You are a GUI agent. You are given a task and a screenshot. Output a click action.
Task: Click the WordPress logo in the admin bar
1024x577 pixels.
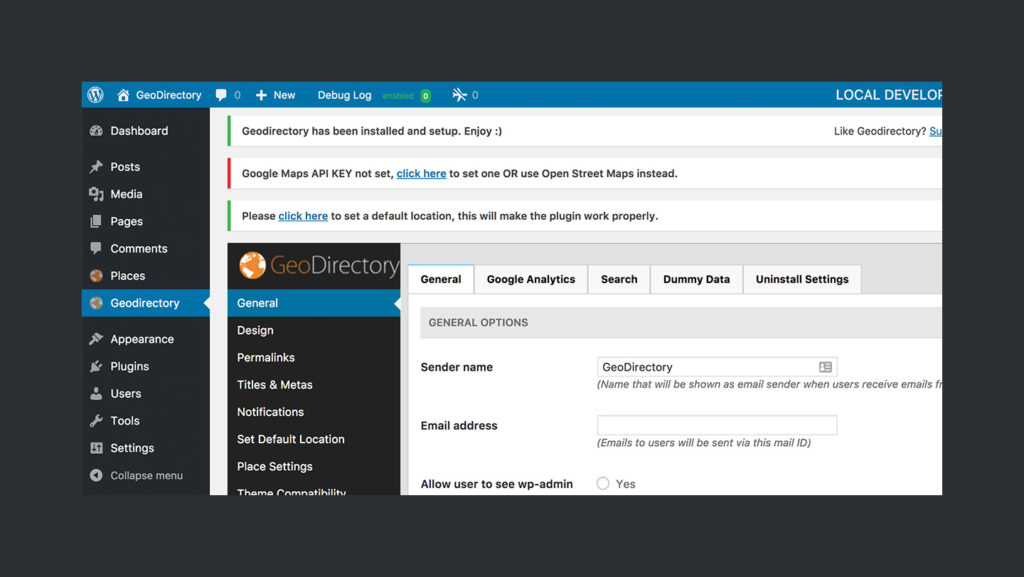[94, 94]
